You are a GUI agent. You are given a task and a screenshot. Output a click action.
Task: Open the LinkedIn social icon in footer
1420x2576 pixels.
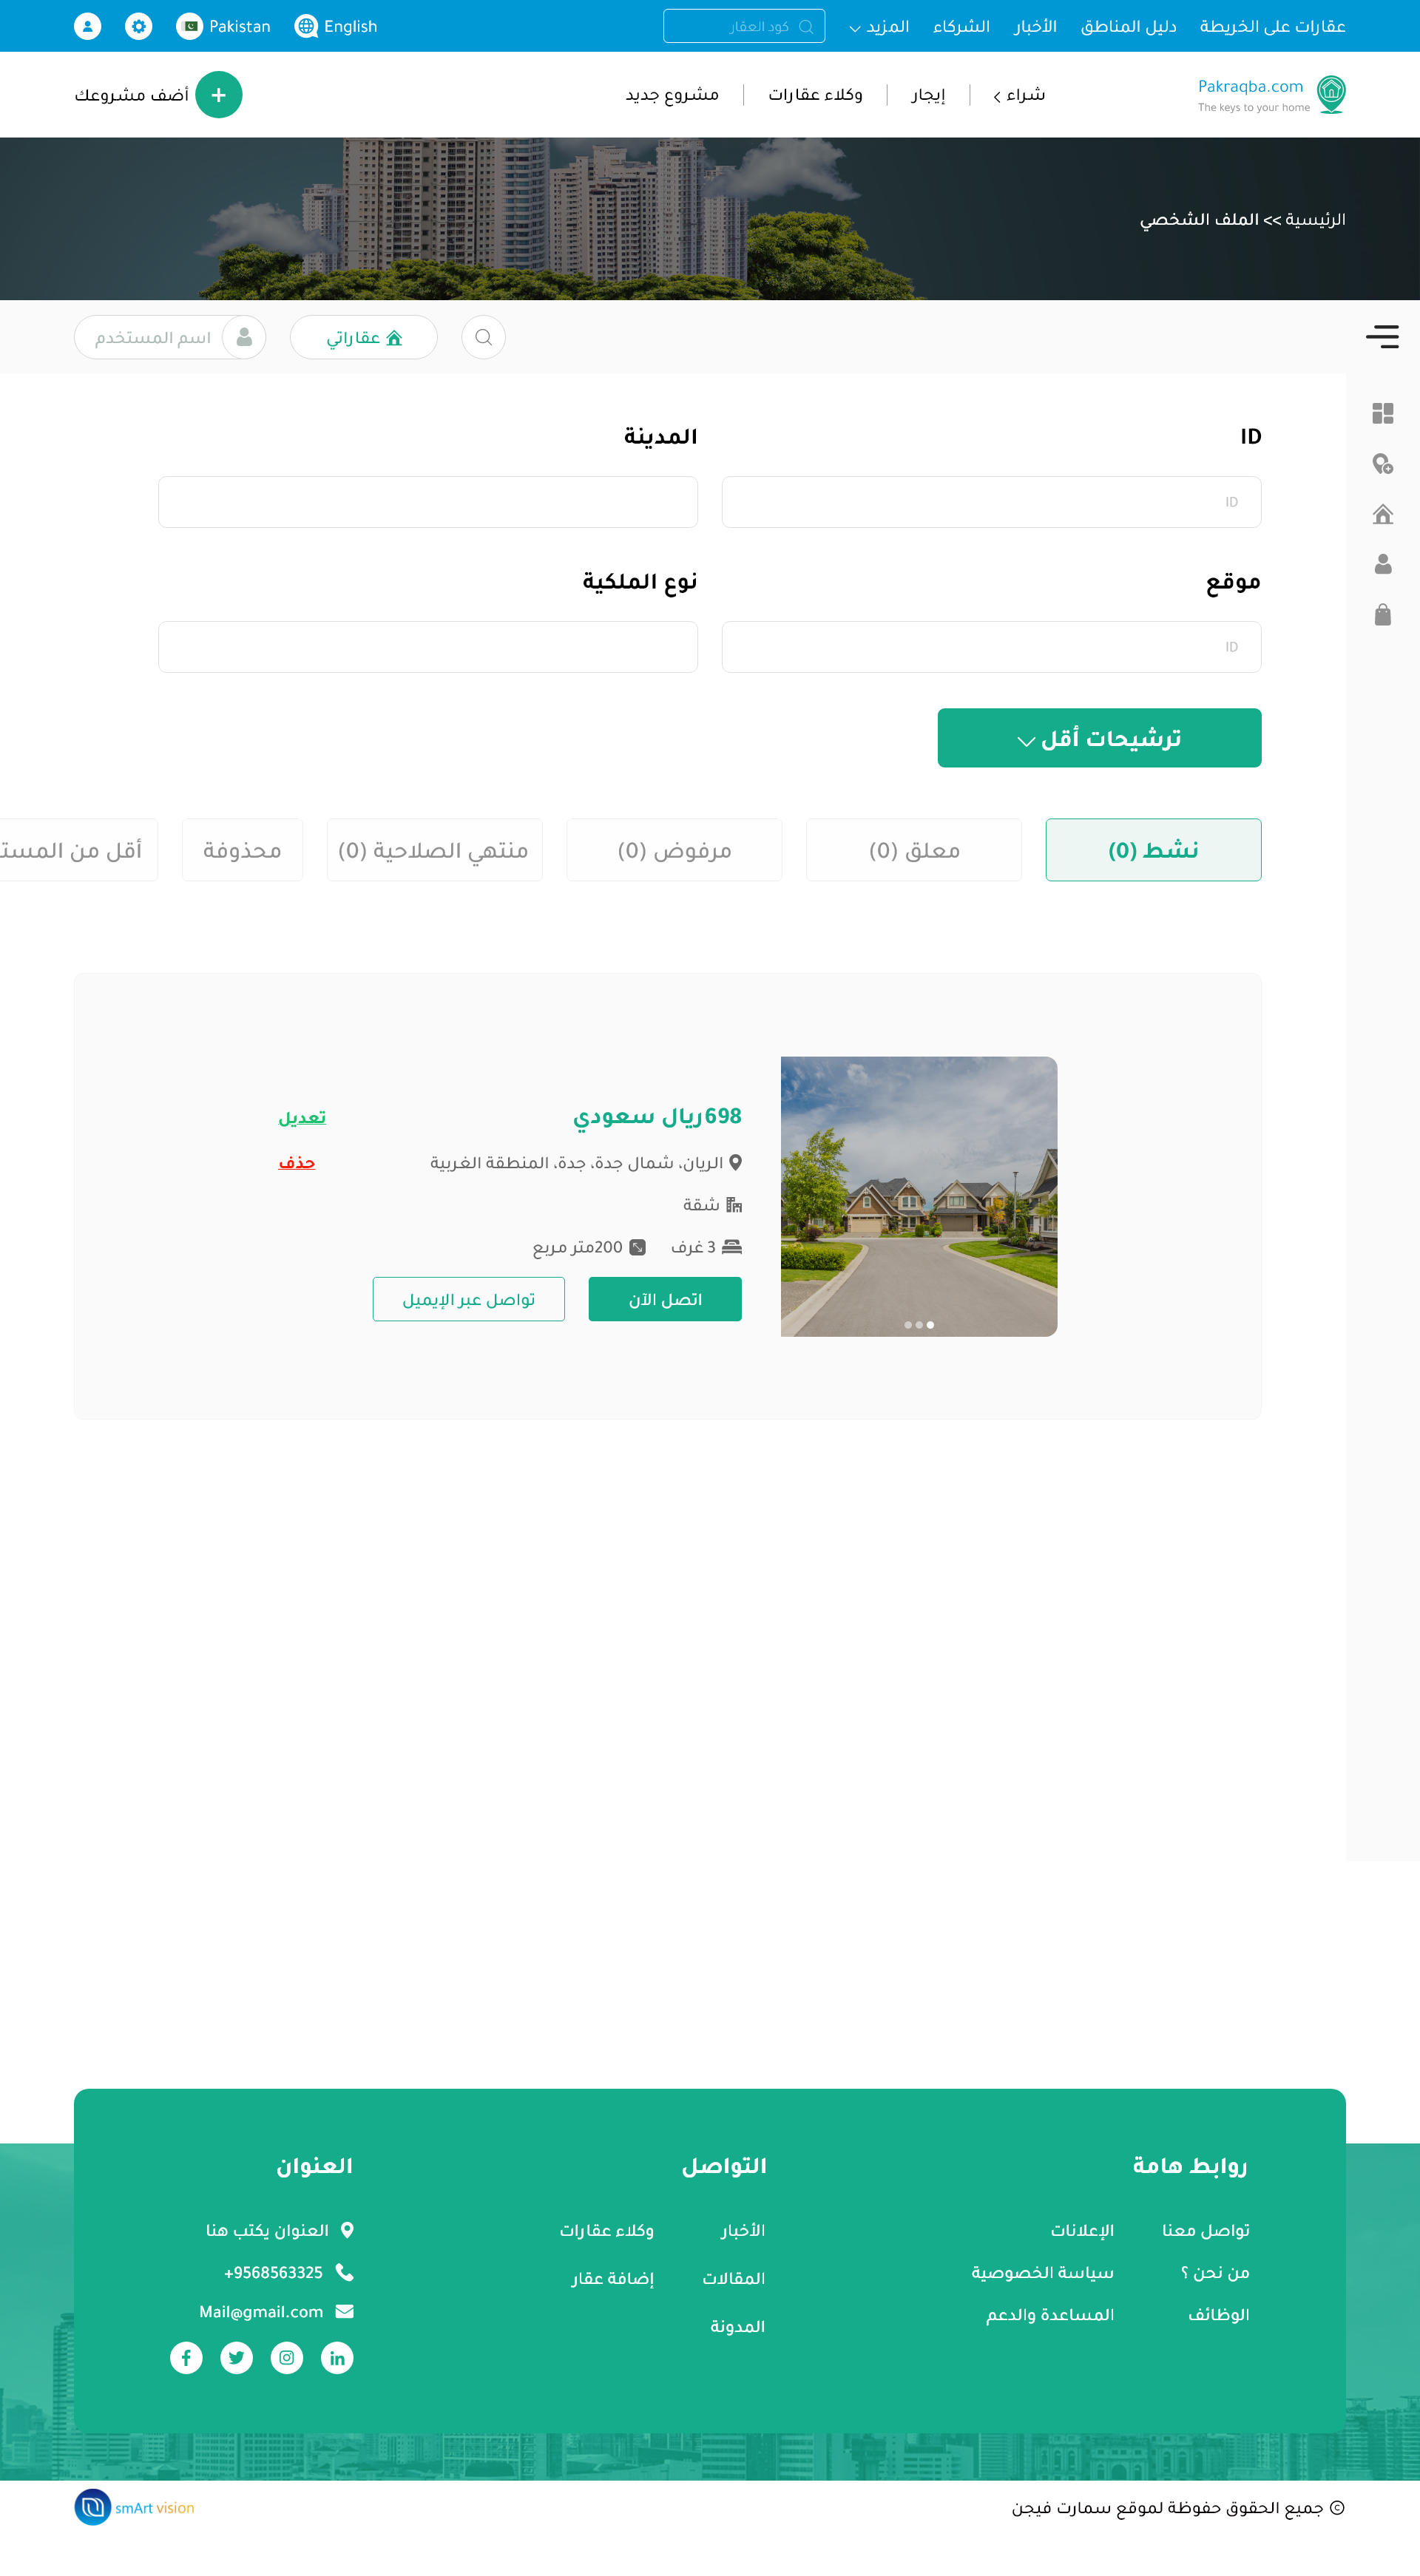coord(337,2358)
